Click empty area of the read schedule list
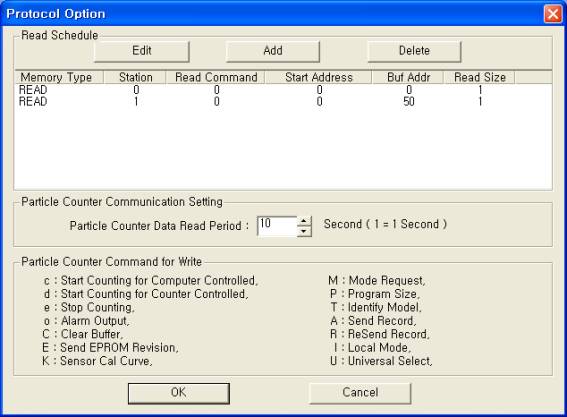 (x=283, y=148)
